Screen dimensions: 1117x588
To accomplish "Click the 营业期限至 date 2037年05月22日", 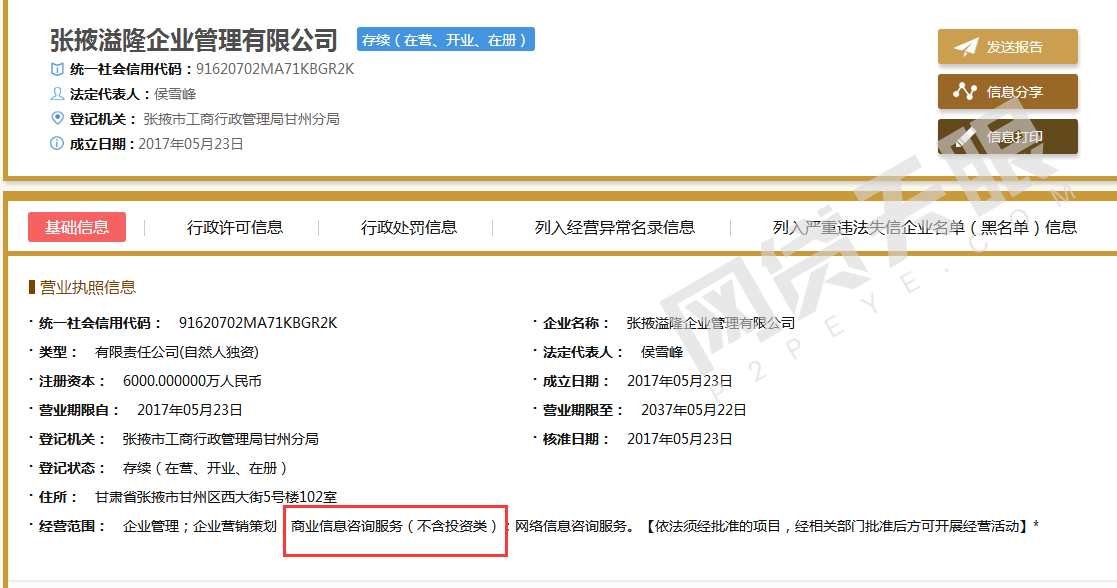I will point(694,410).
